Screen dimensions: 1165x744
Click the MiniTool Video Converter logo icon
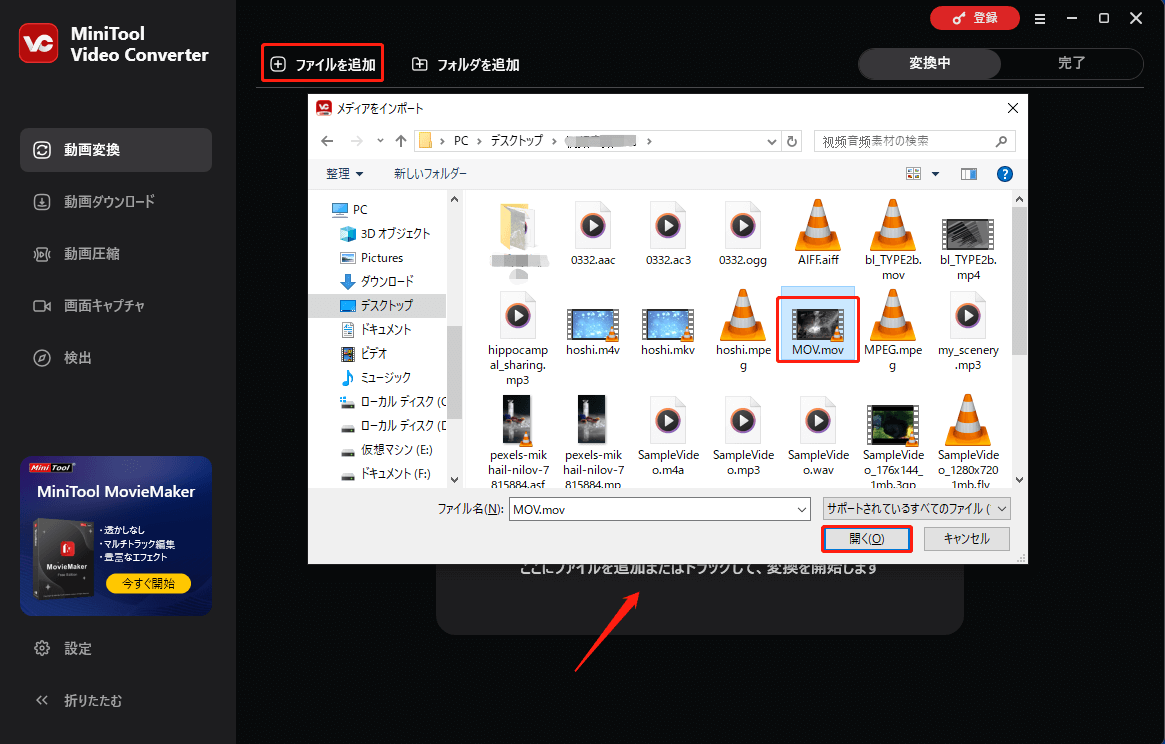point(39,43)
